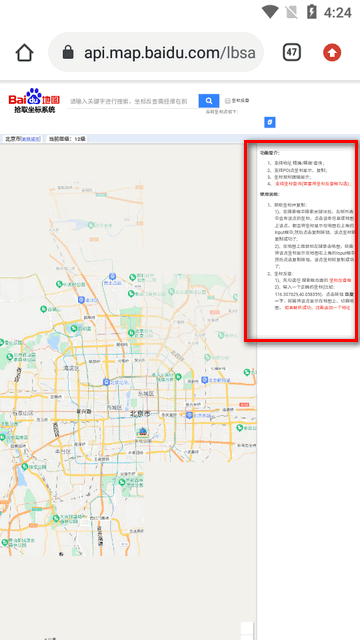The width and height of the screenshot is (360, 640).
Task: Click the red item 4 text under 功能简介
Action: 313,184
